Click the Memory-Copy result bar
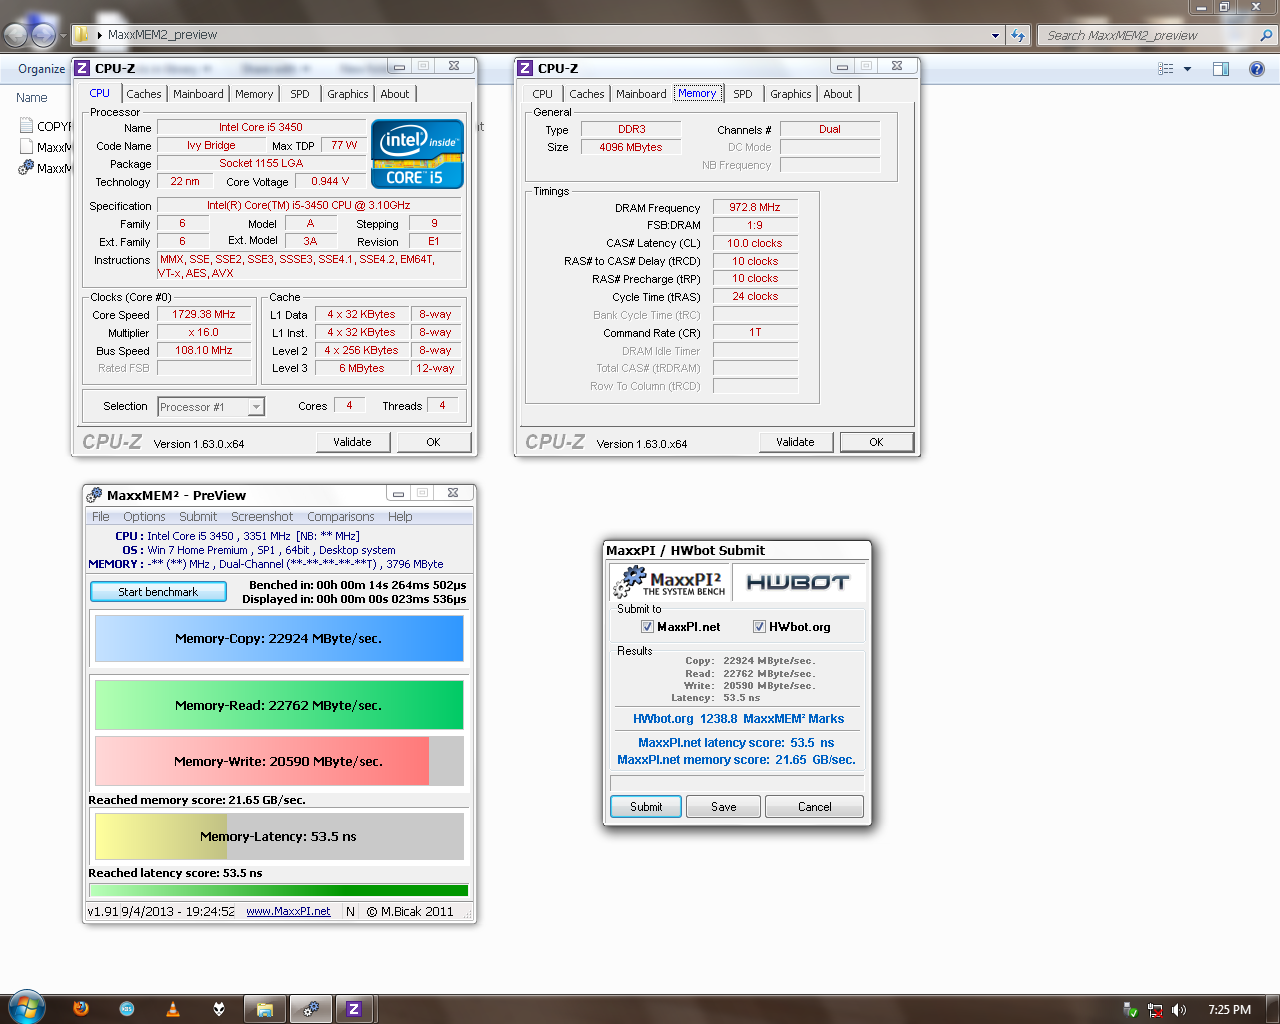1280x1024 pixels. [279, 638]
